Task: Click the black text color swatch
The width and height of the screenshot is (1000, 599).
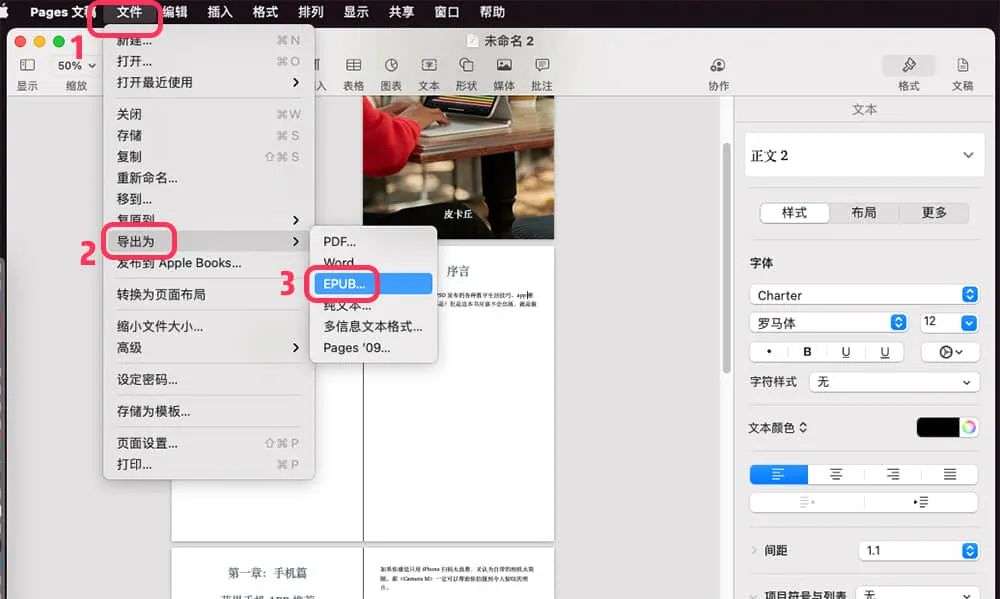Action: [938, 427]
